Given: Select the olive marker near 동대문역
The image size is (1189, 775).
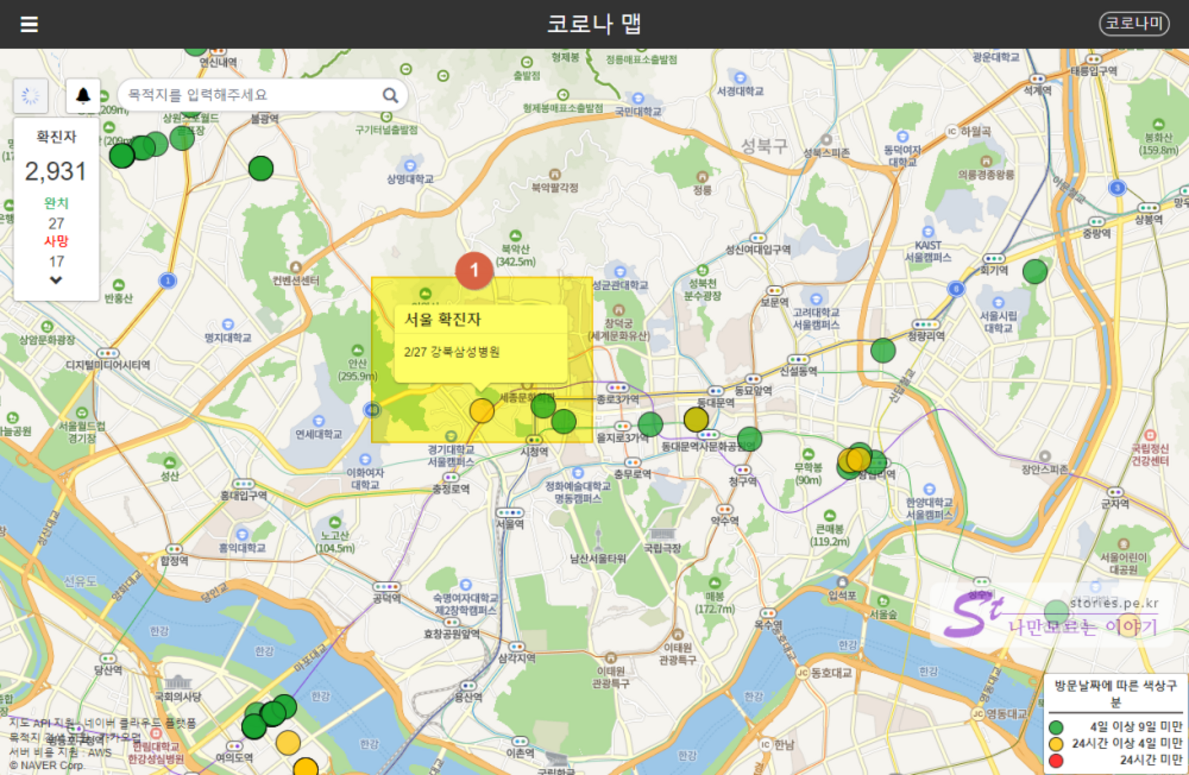Looking at the screenshot, I should click(x=696, y=419).
